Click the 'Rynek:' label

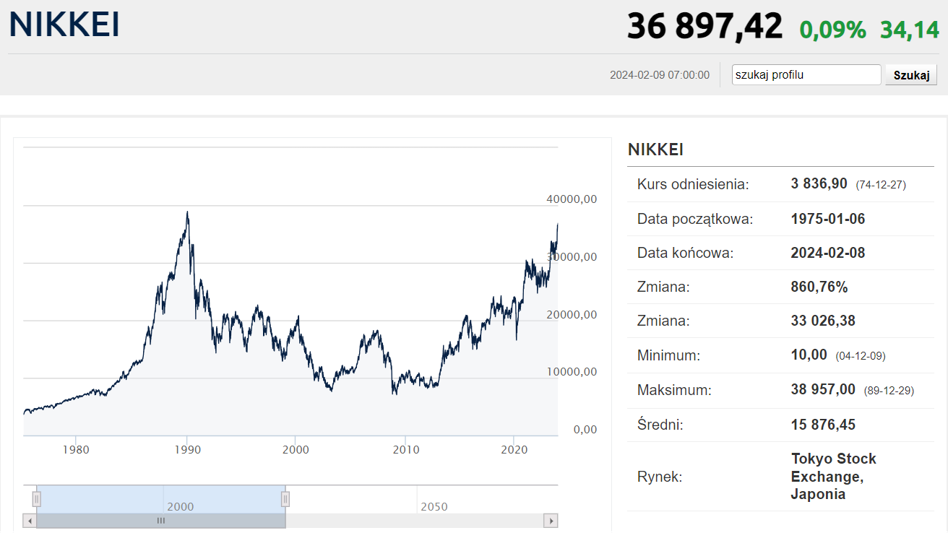659,477
